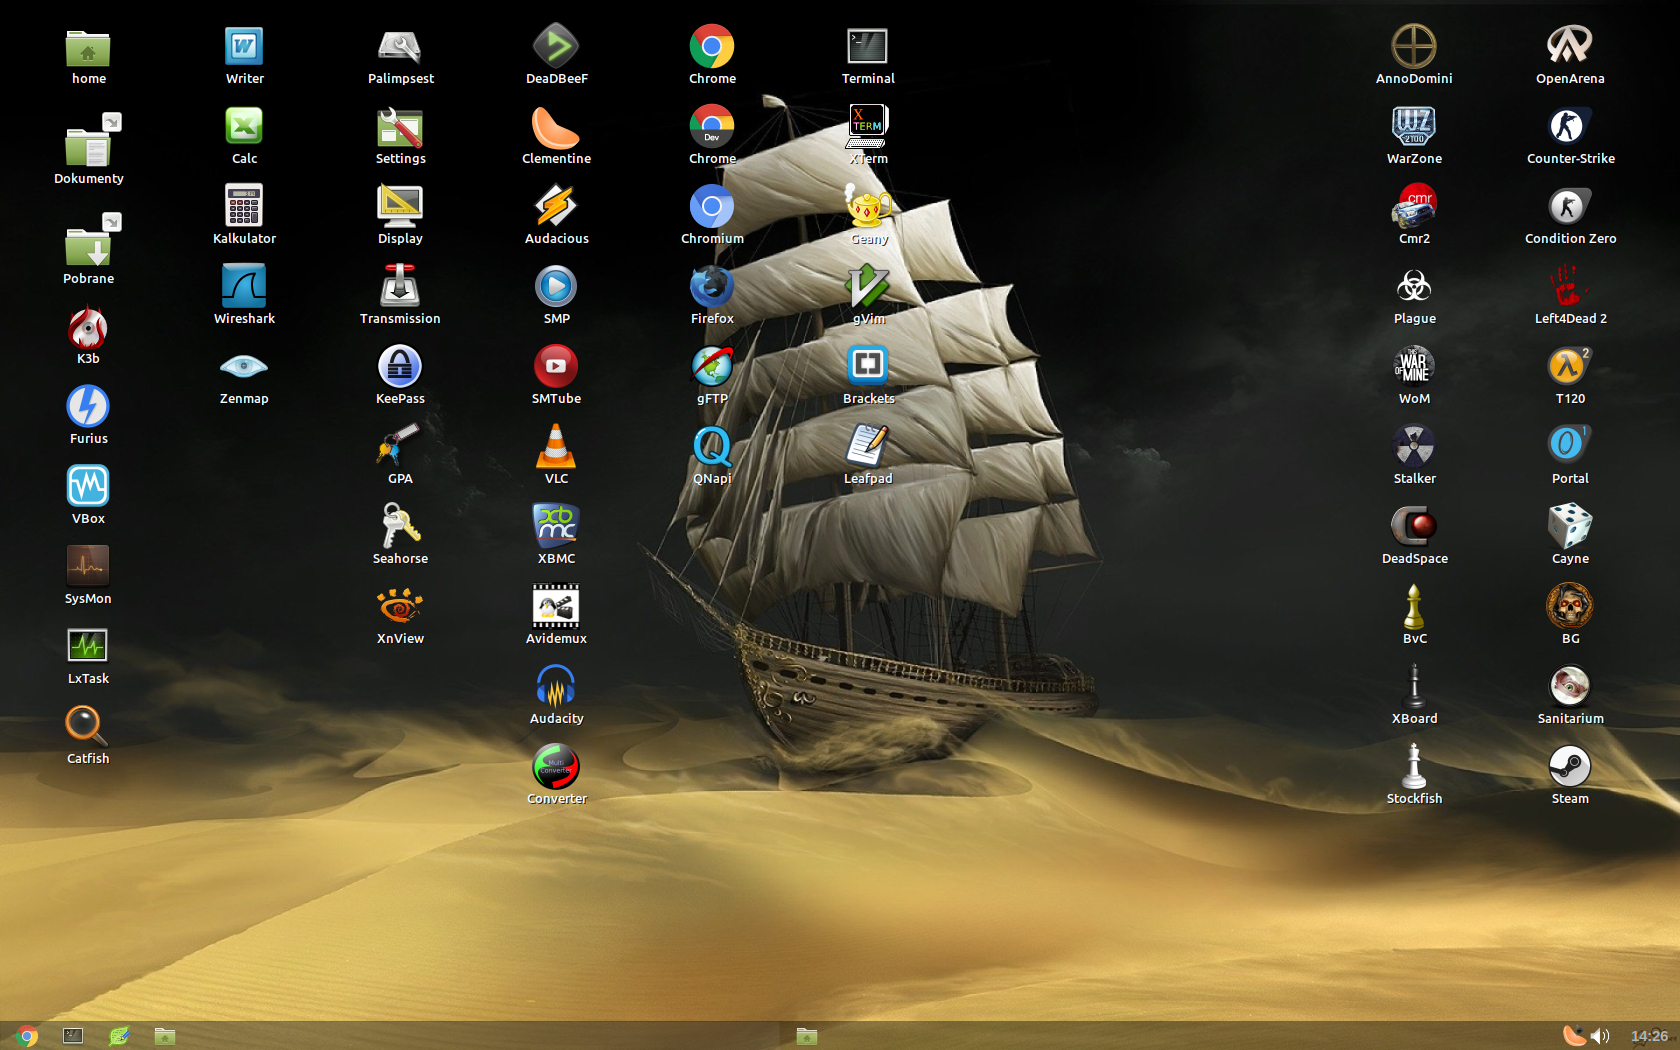The width and height of the screenshot is (1680, 1050).
Task: Launch Stockfish chess engine
Action: [1414, 767]
